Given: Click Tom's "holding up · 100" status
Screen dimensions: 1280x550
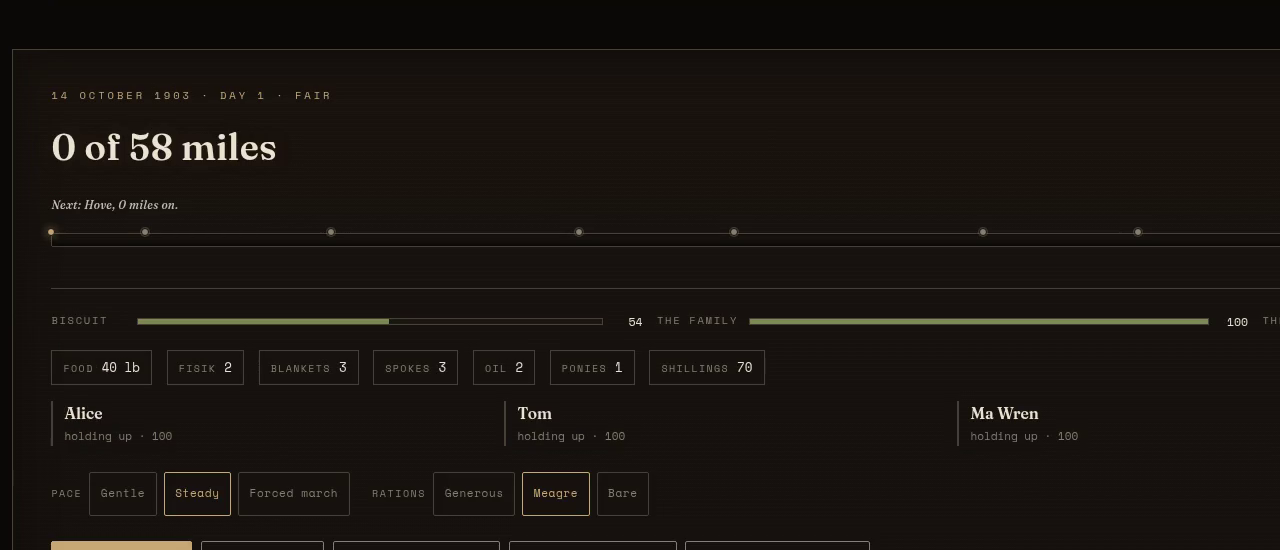Looking at the screenshot, I should click(x=571, y=436).
